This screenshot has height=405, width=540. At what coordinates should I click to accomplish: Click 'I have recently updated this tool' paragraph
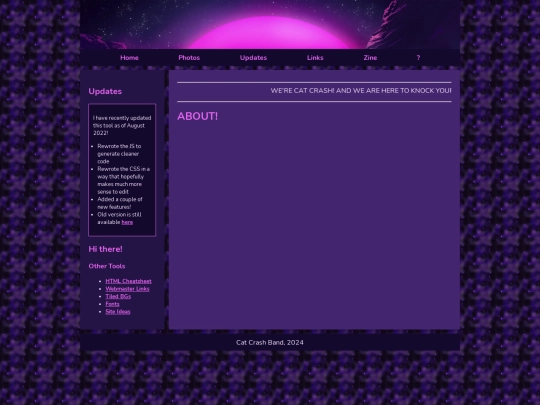pyautogui.click(x=122, y=125)
